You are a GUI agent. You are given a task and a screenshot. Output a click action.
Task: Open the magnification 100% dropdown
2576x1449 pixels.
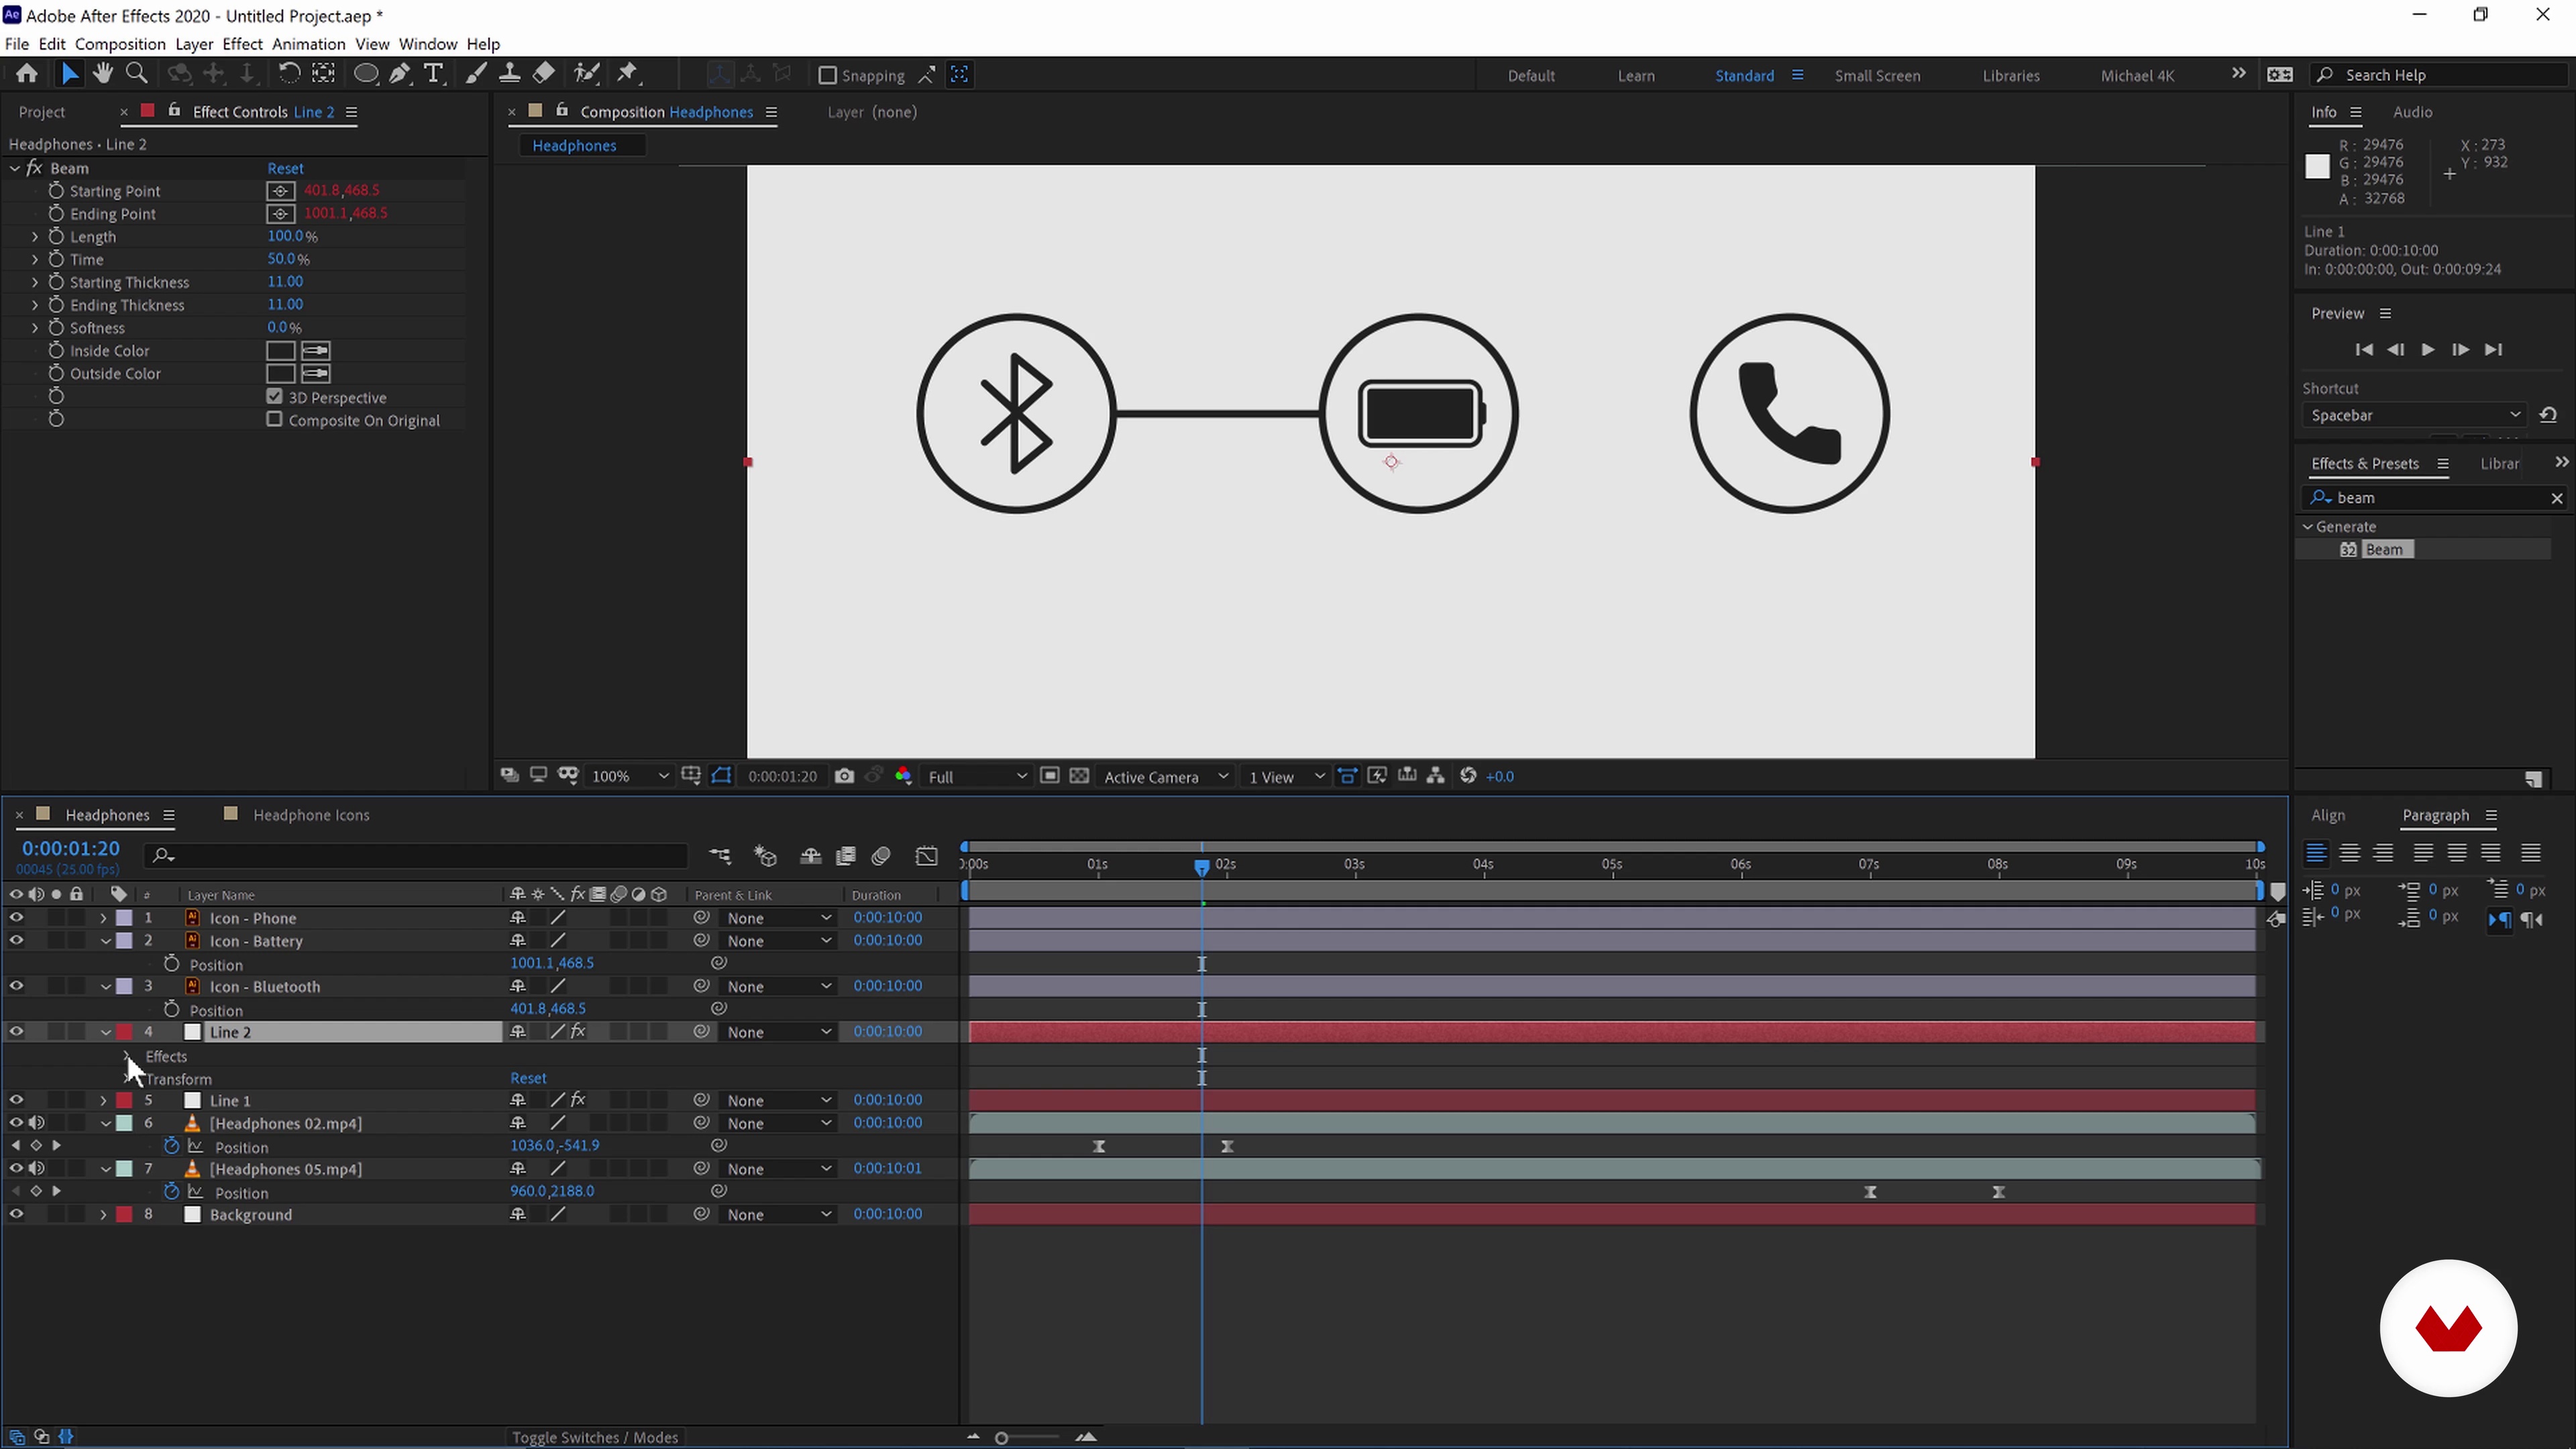(630, 777)
